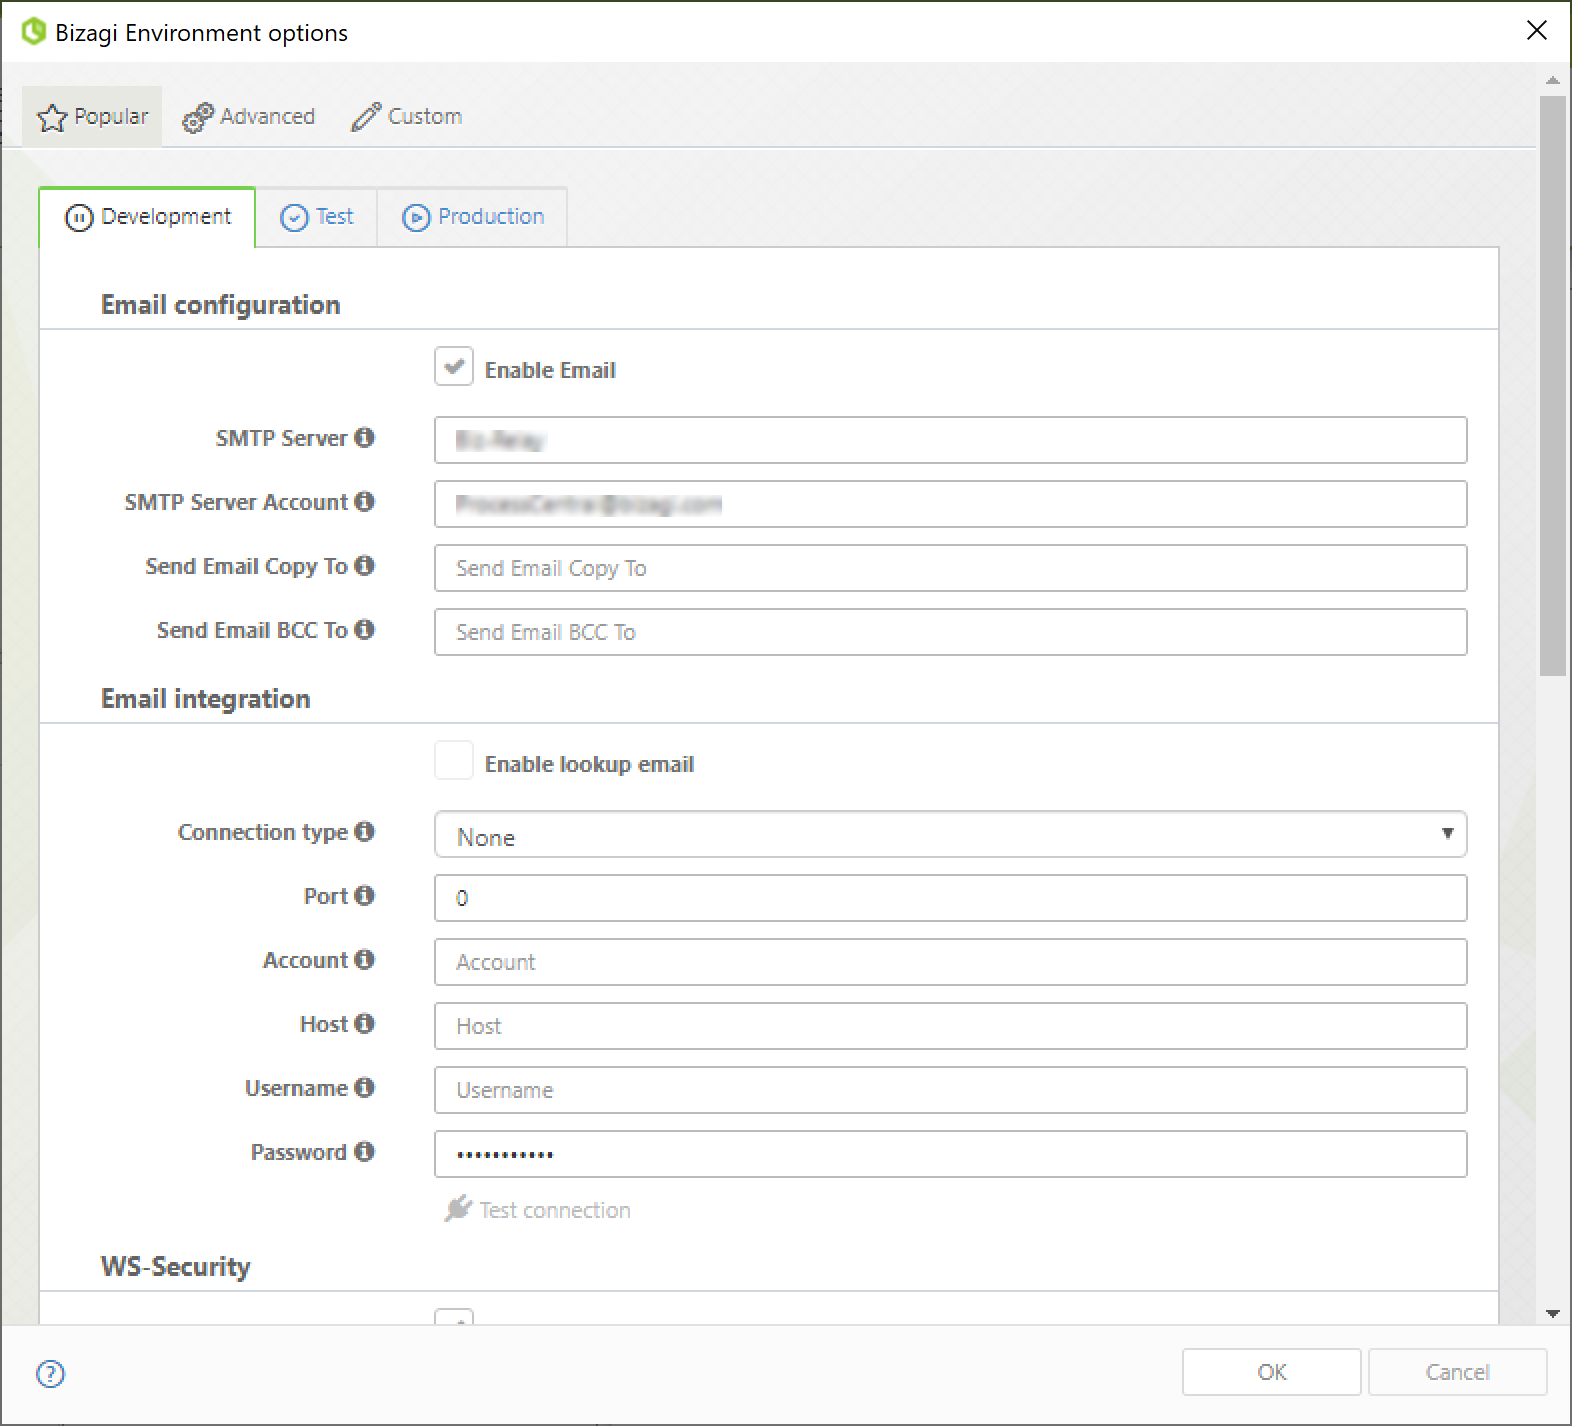Switch to the Popular tab
The width and height of the screenshot is (1572, 1426).
92,116
